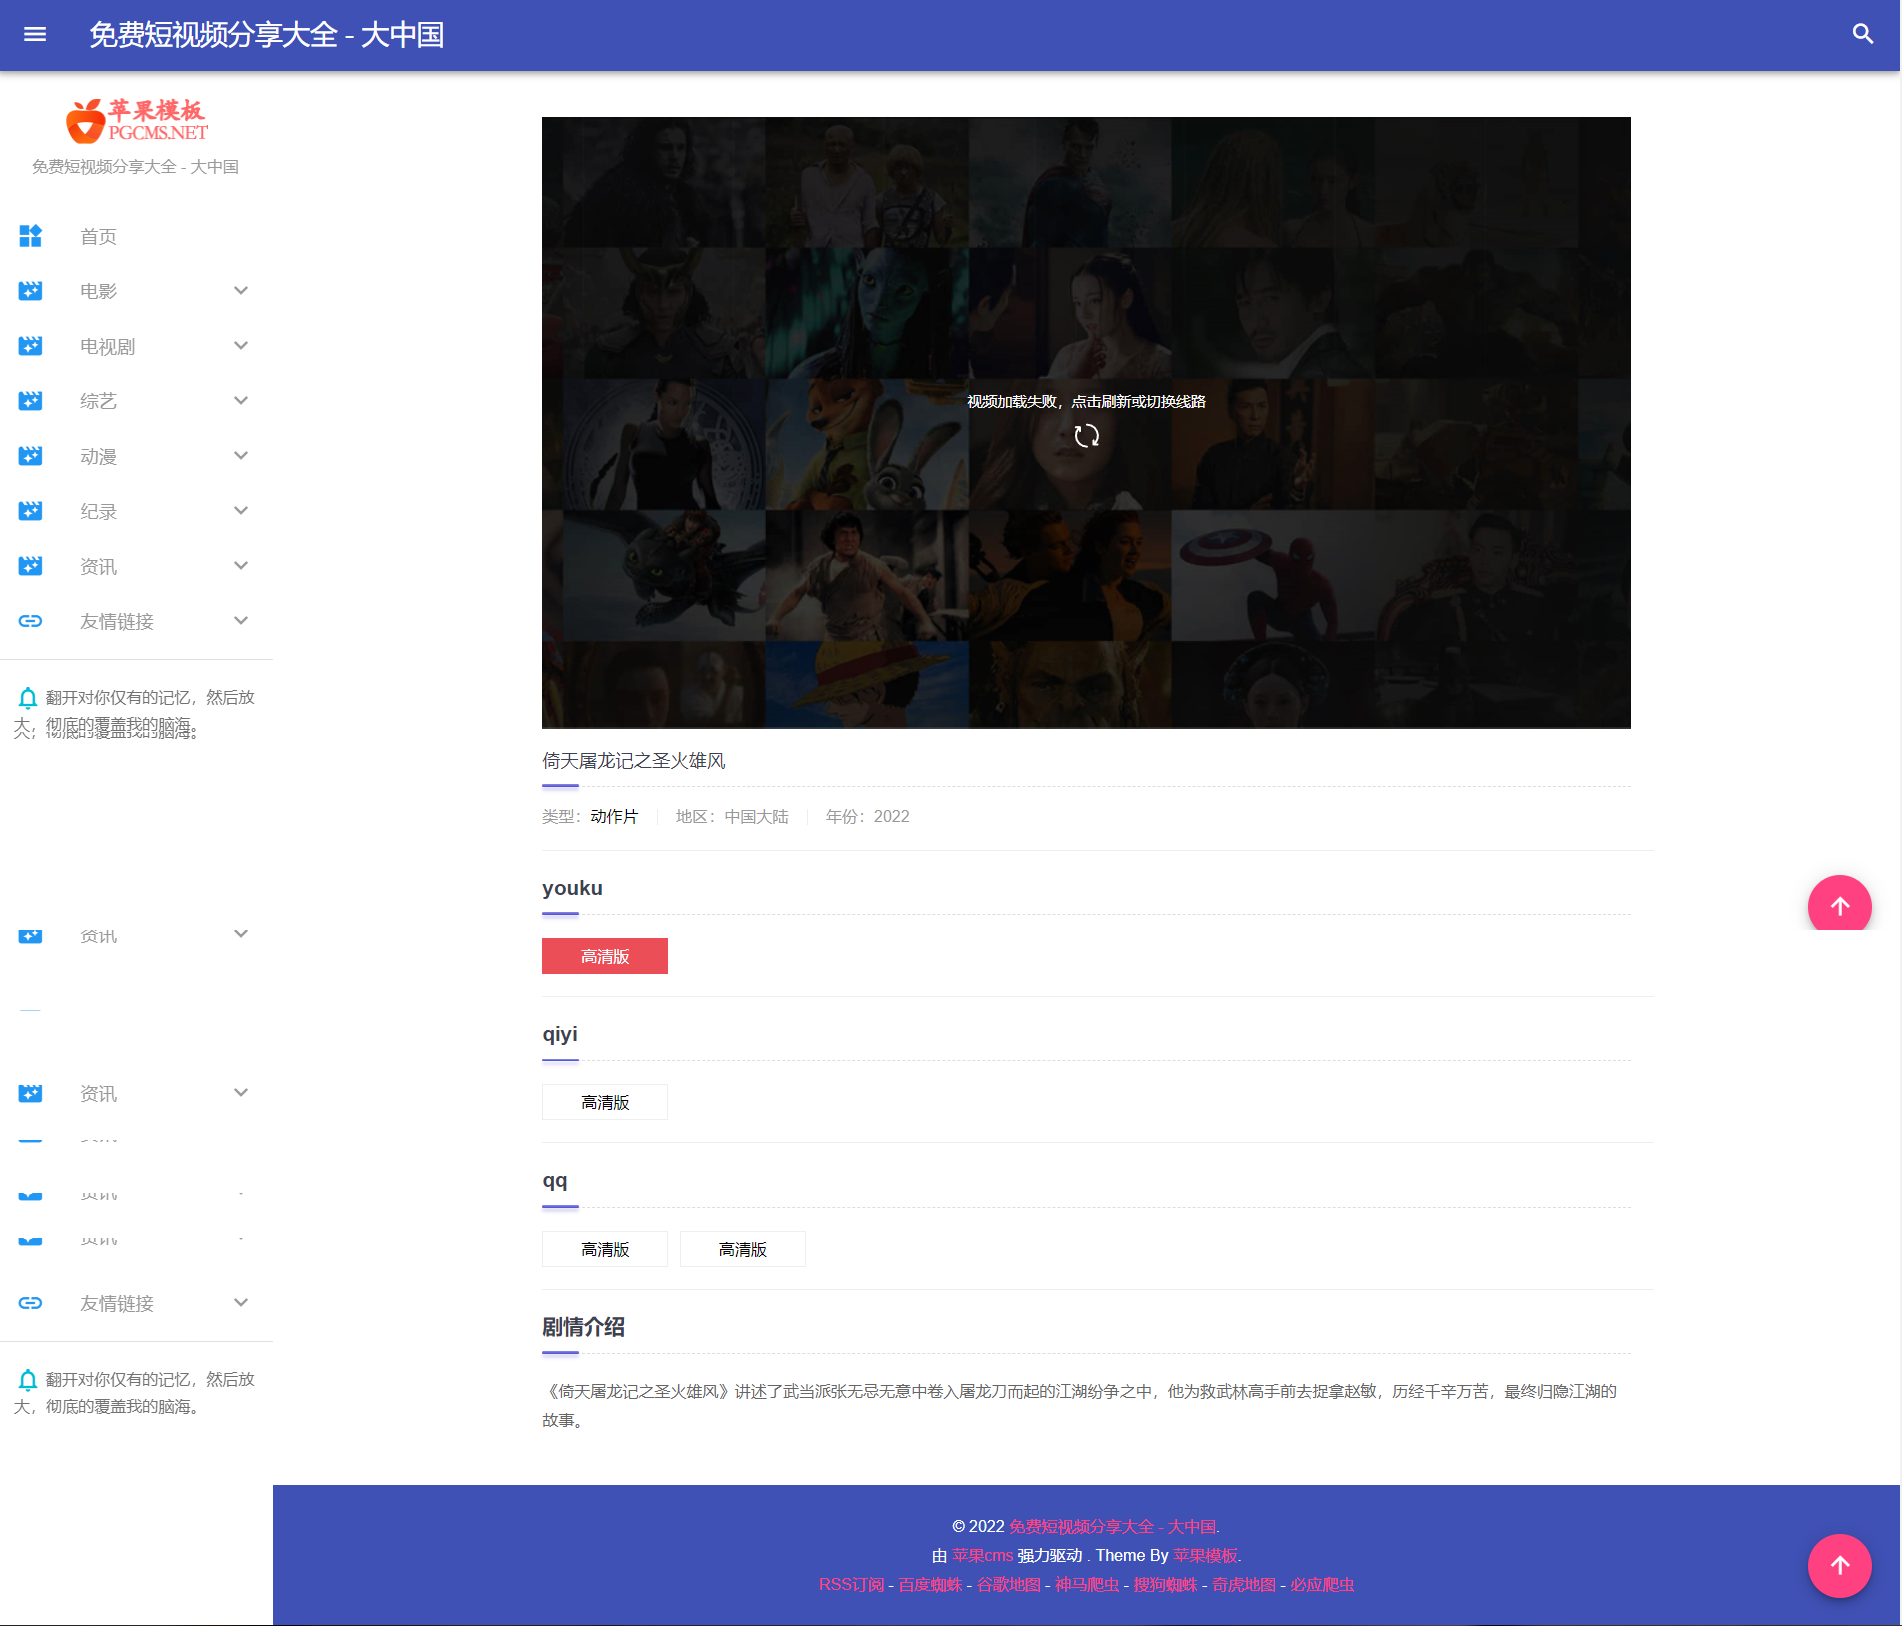Select the red 高清版 button under youku

(x=604, y=956)
